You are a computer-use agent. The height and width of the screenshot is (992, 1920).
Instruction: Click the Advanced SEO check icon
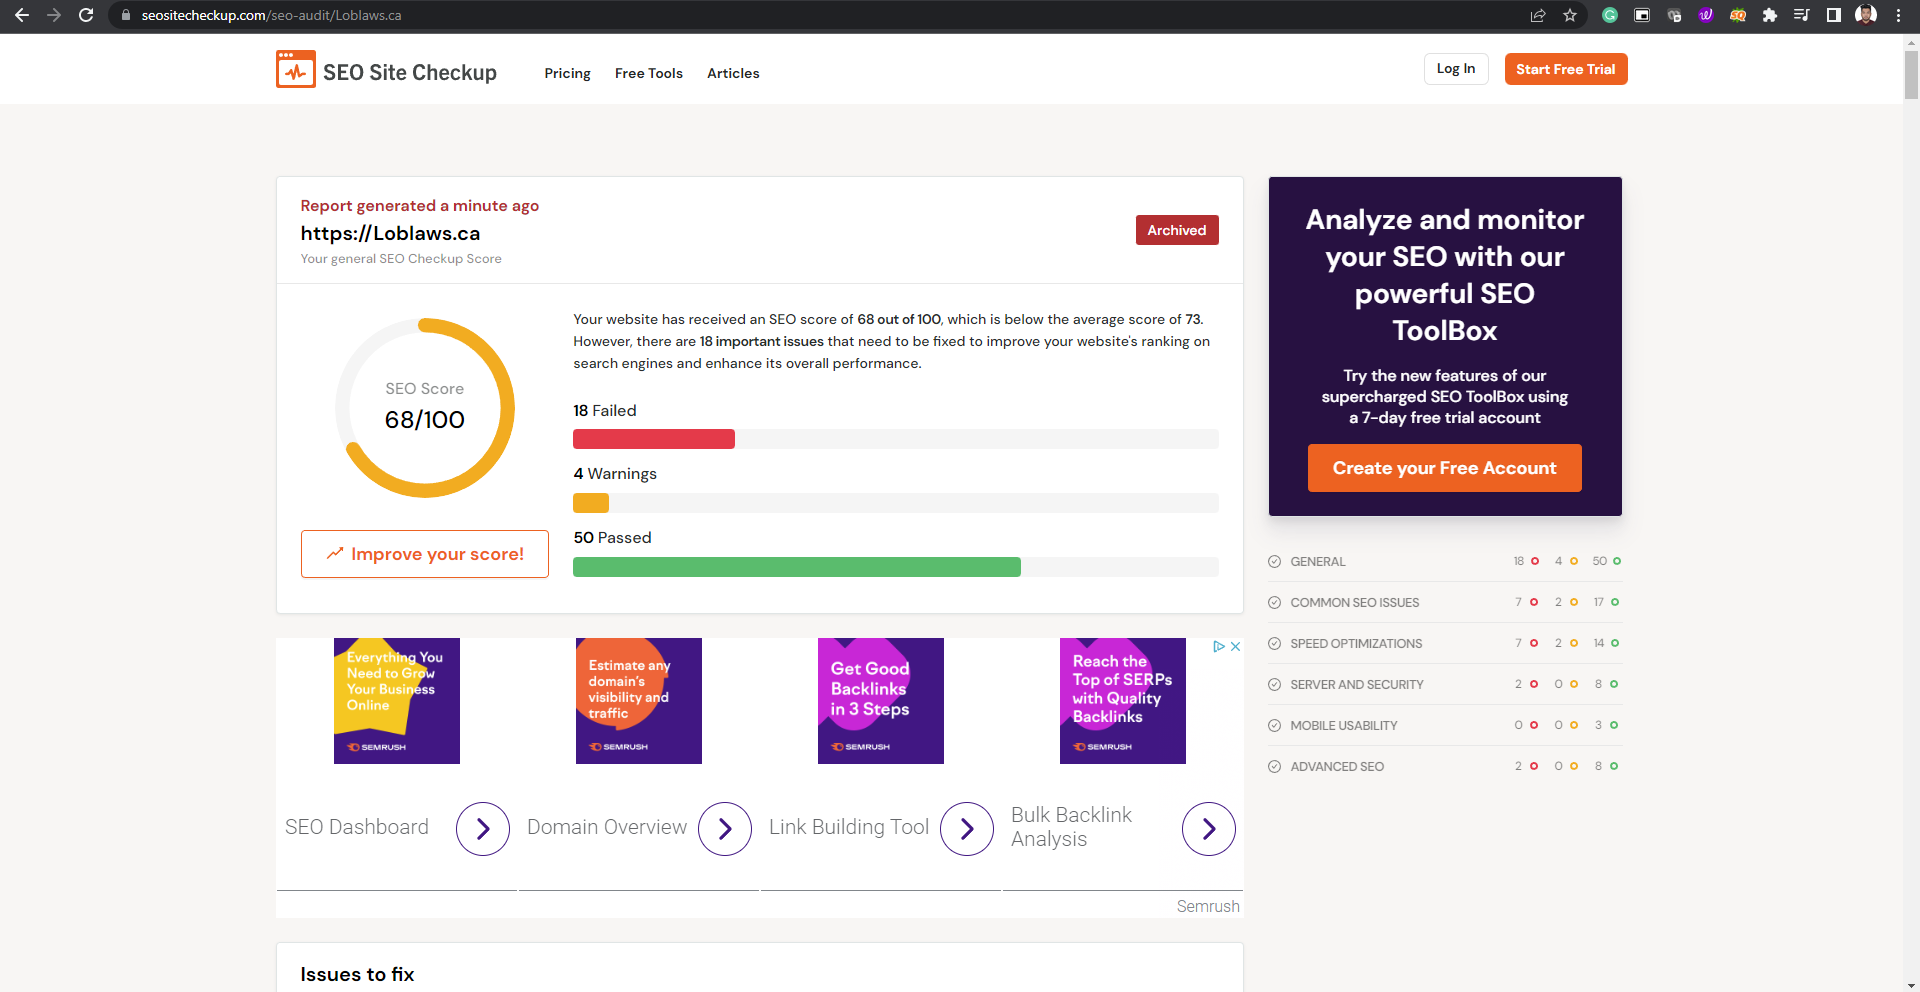pyautogui.click(x=1275, y=767)
